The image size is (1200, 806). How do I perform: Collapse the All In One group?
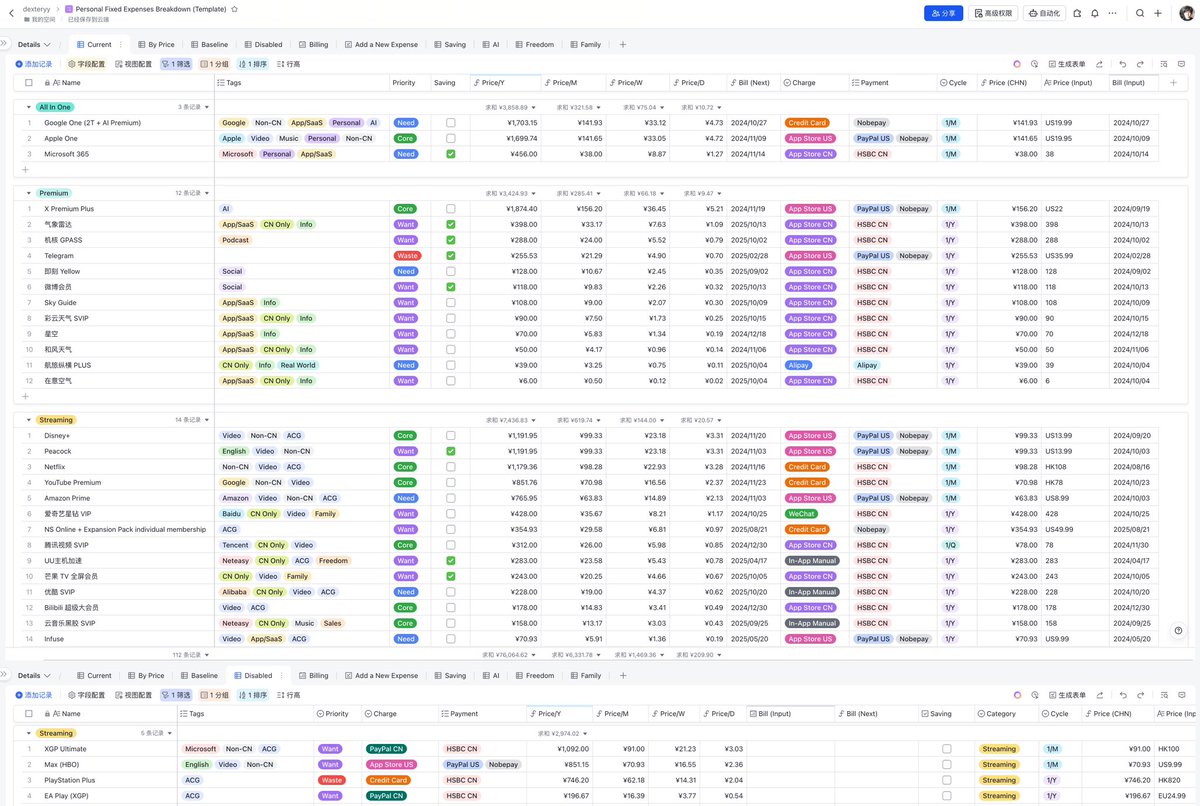pos(29,107)
